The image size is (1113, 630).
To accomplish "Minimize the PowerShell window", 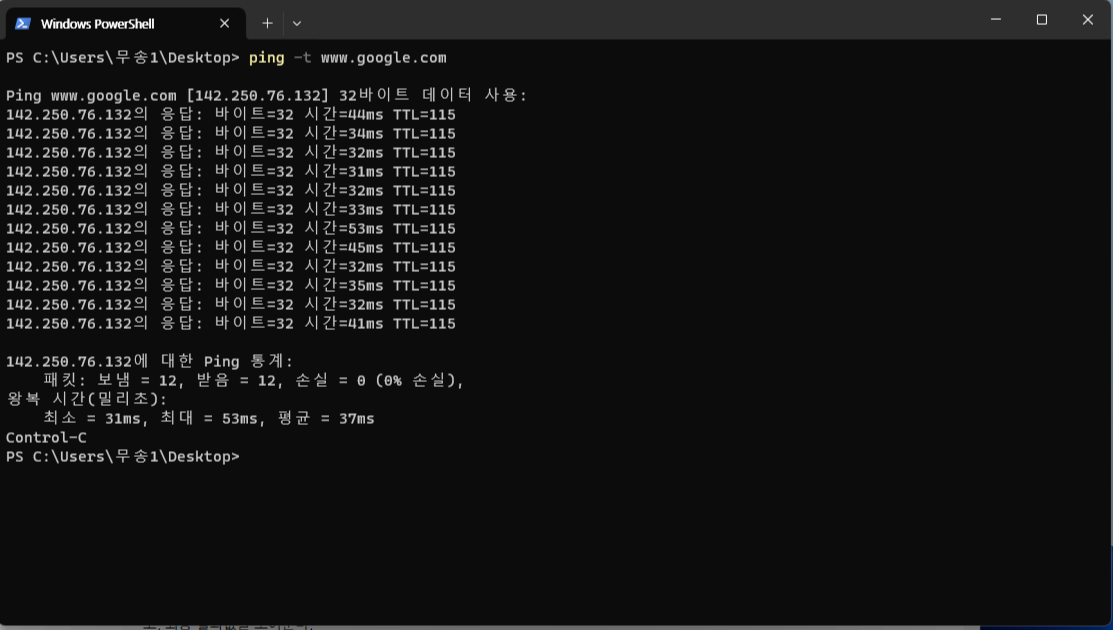I will 996,19.
